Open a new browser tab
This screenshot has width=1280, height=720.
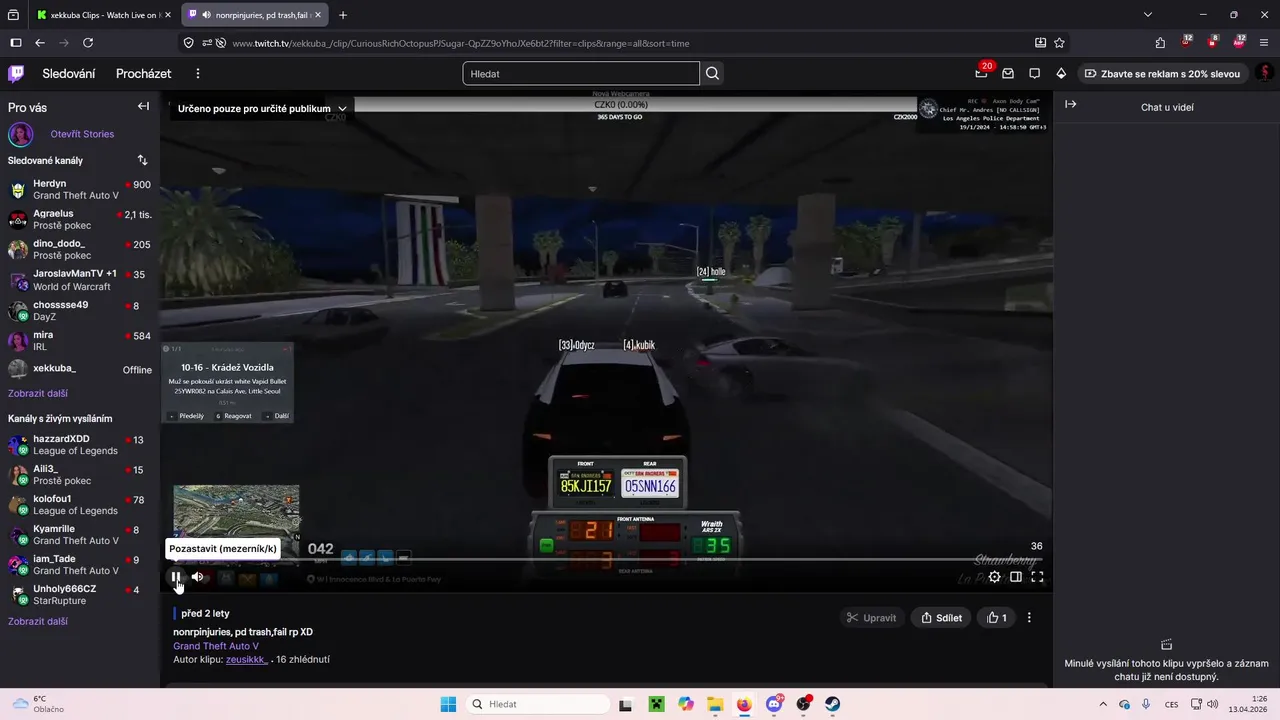point(343,15)
